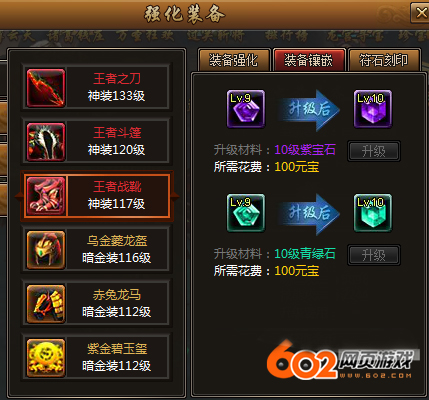Click the Lv.9 green gem icon

[246, 213]
